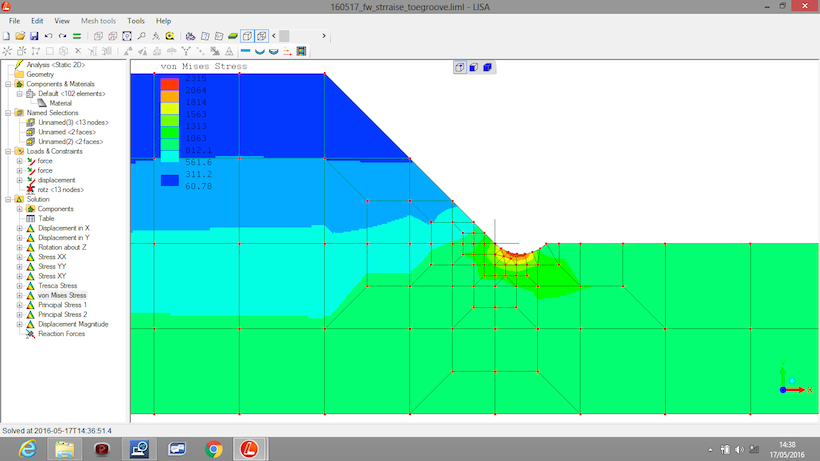Click the Open file folder icon
820x461 pixels.
click(x=20, y=36)
